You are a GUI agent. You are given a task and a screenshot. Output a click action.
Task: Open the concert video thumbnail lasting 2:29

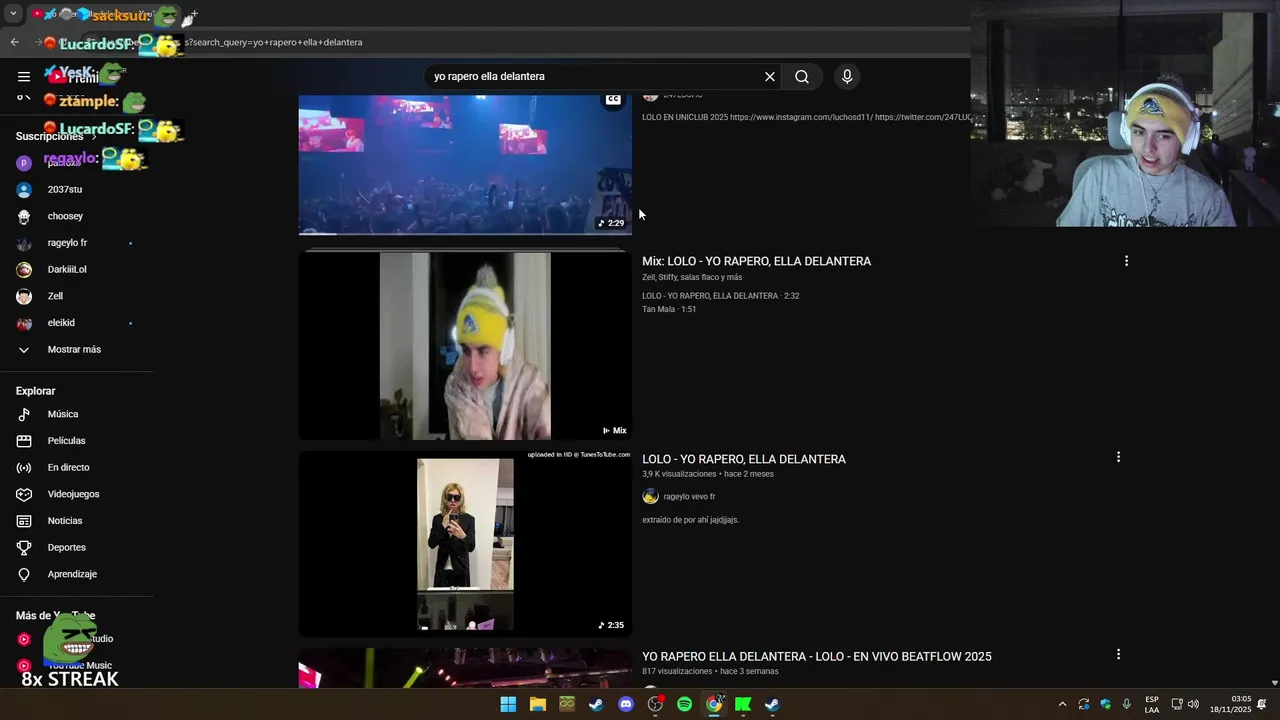(x=465, y=164)
